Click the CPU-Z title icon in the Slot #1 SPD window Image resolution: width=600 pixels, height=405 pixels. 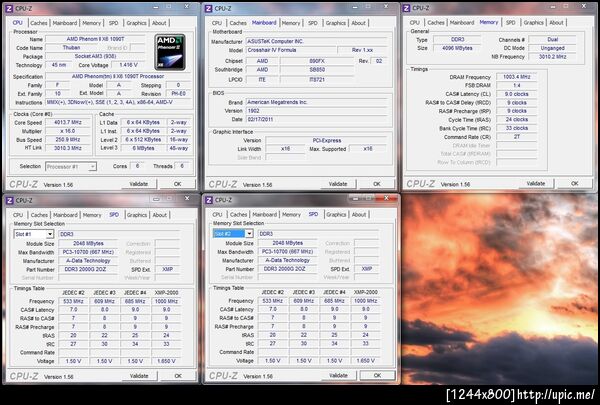(x=10, y=200)
